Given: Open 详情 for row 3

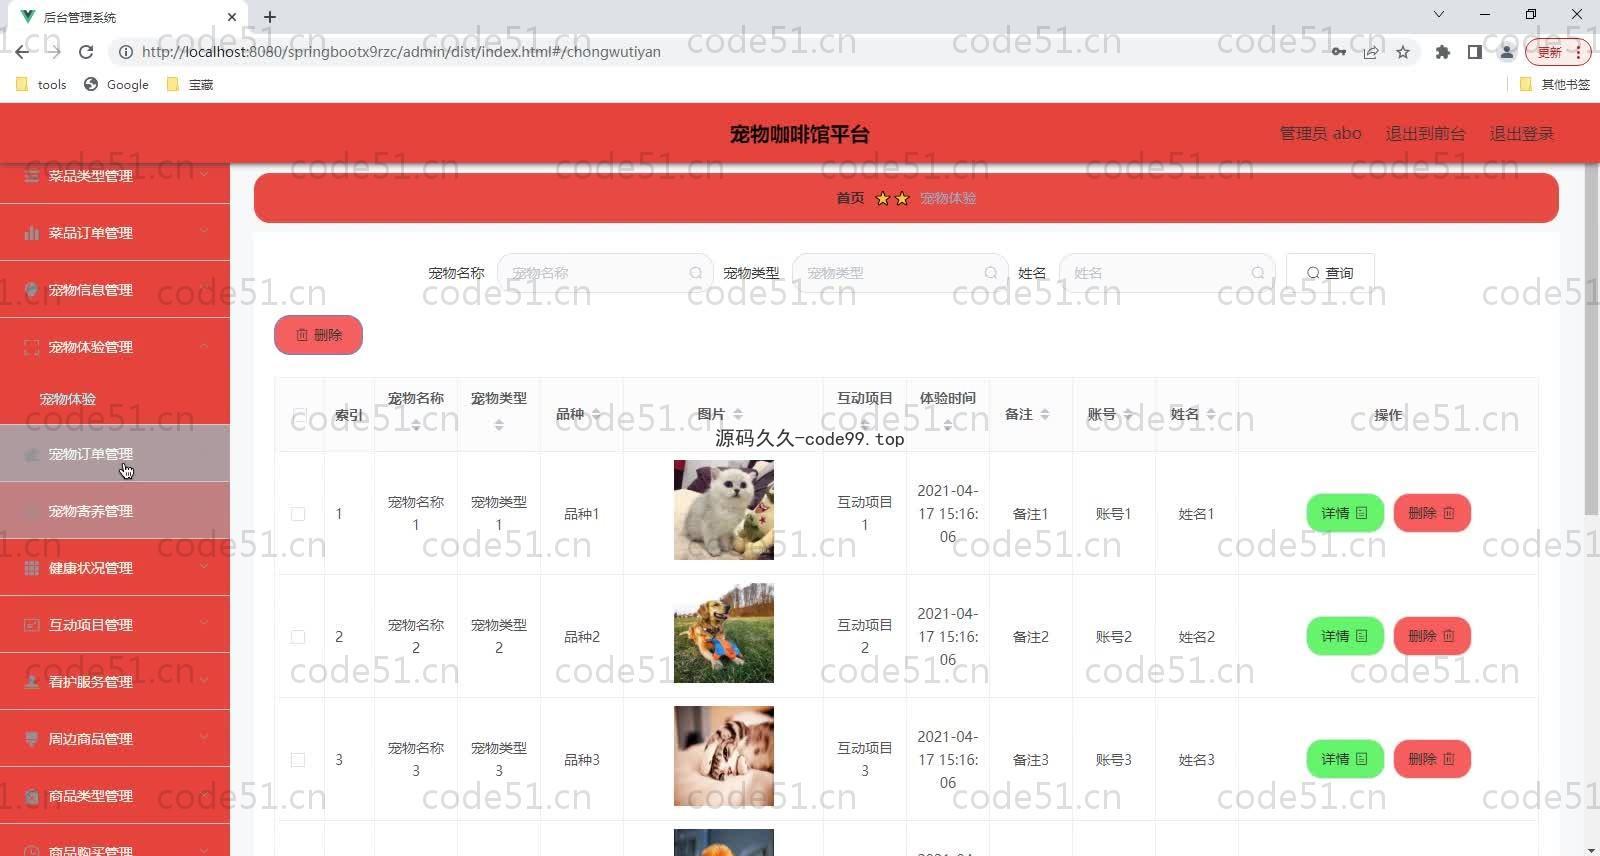Looking at the screenshot, I should click(x=1344, y=759).
